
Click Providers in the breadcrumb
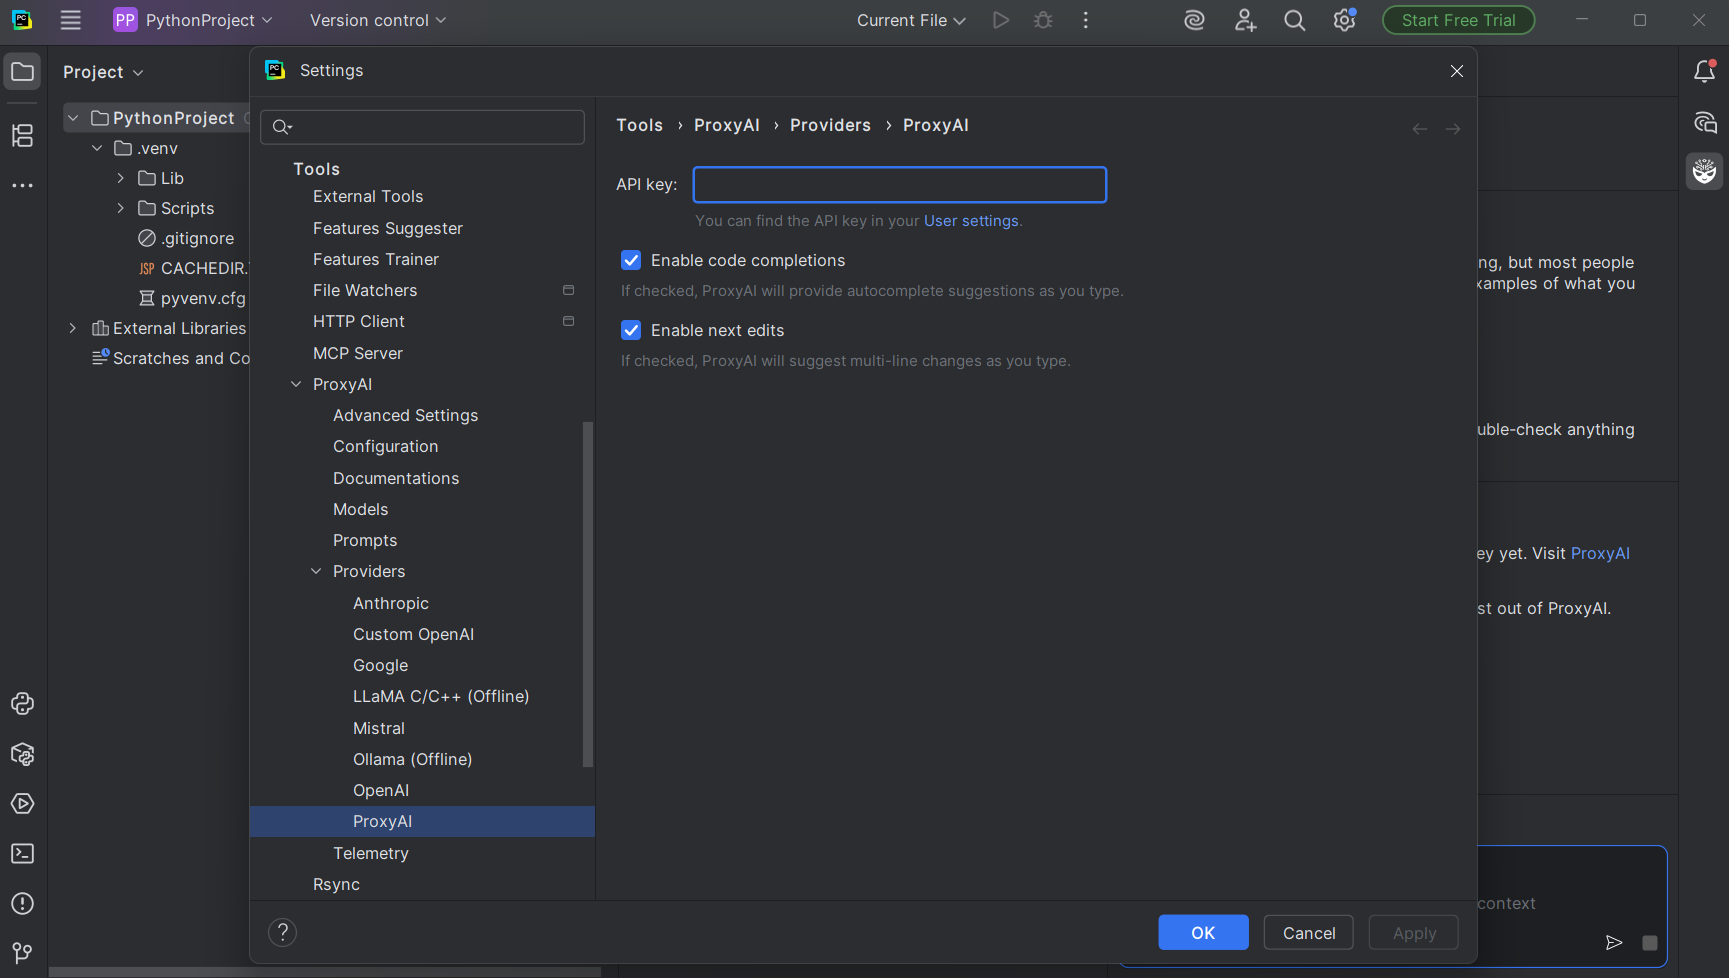click(830, 125)
